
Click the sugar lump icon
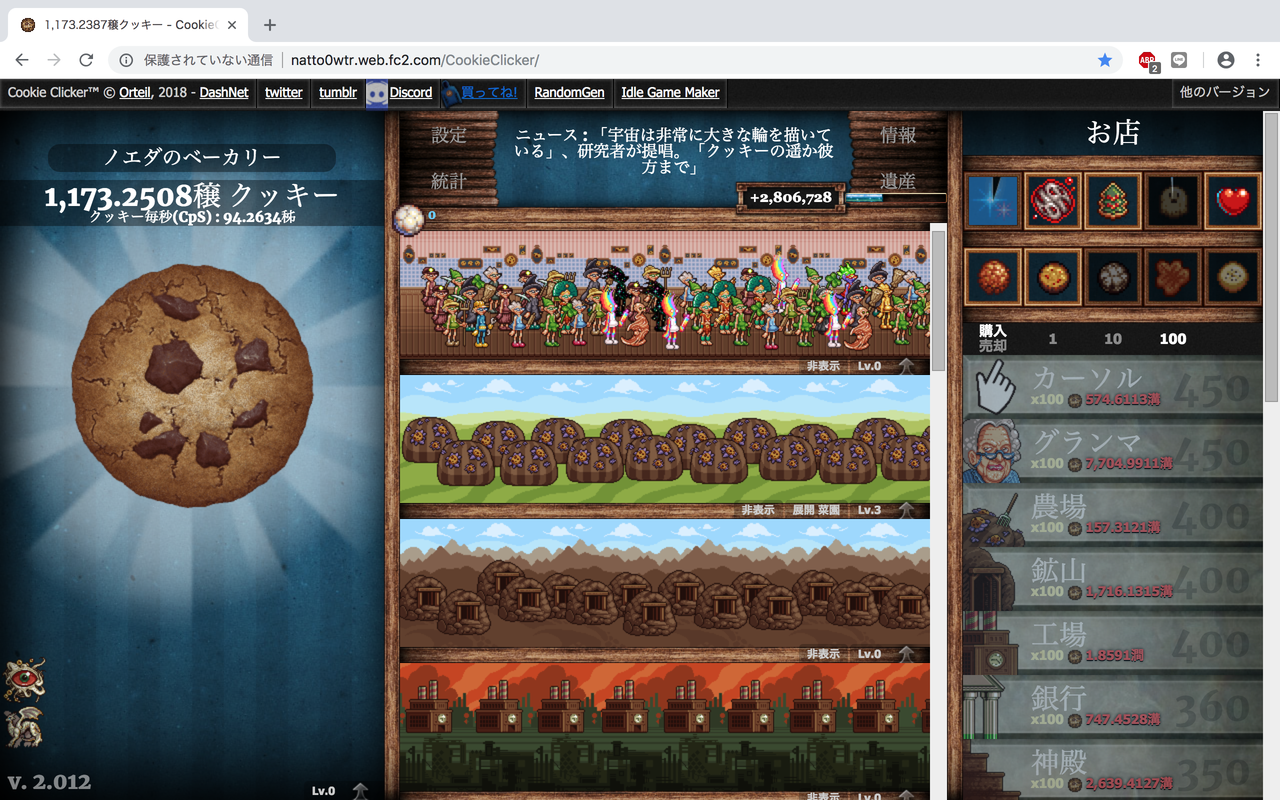[408, 219]
